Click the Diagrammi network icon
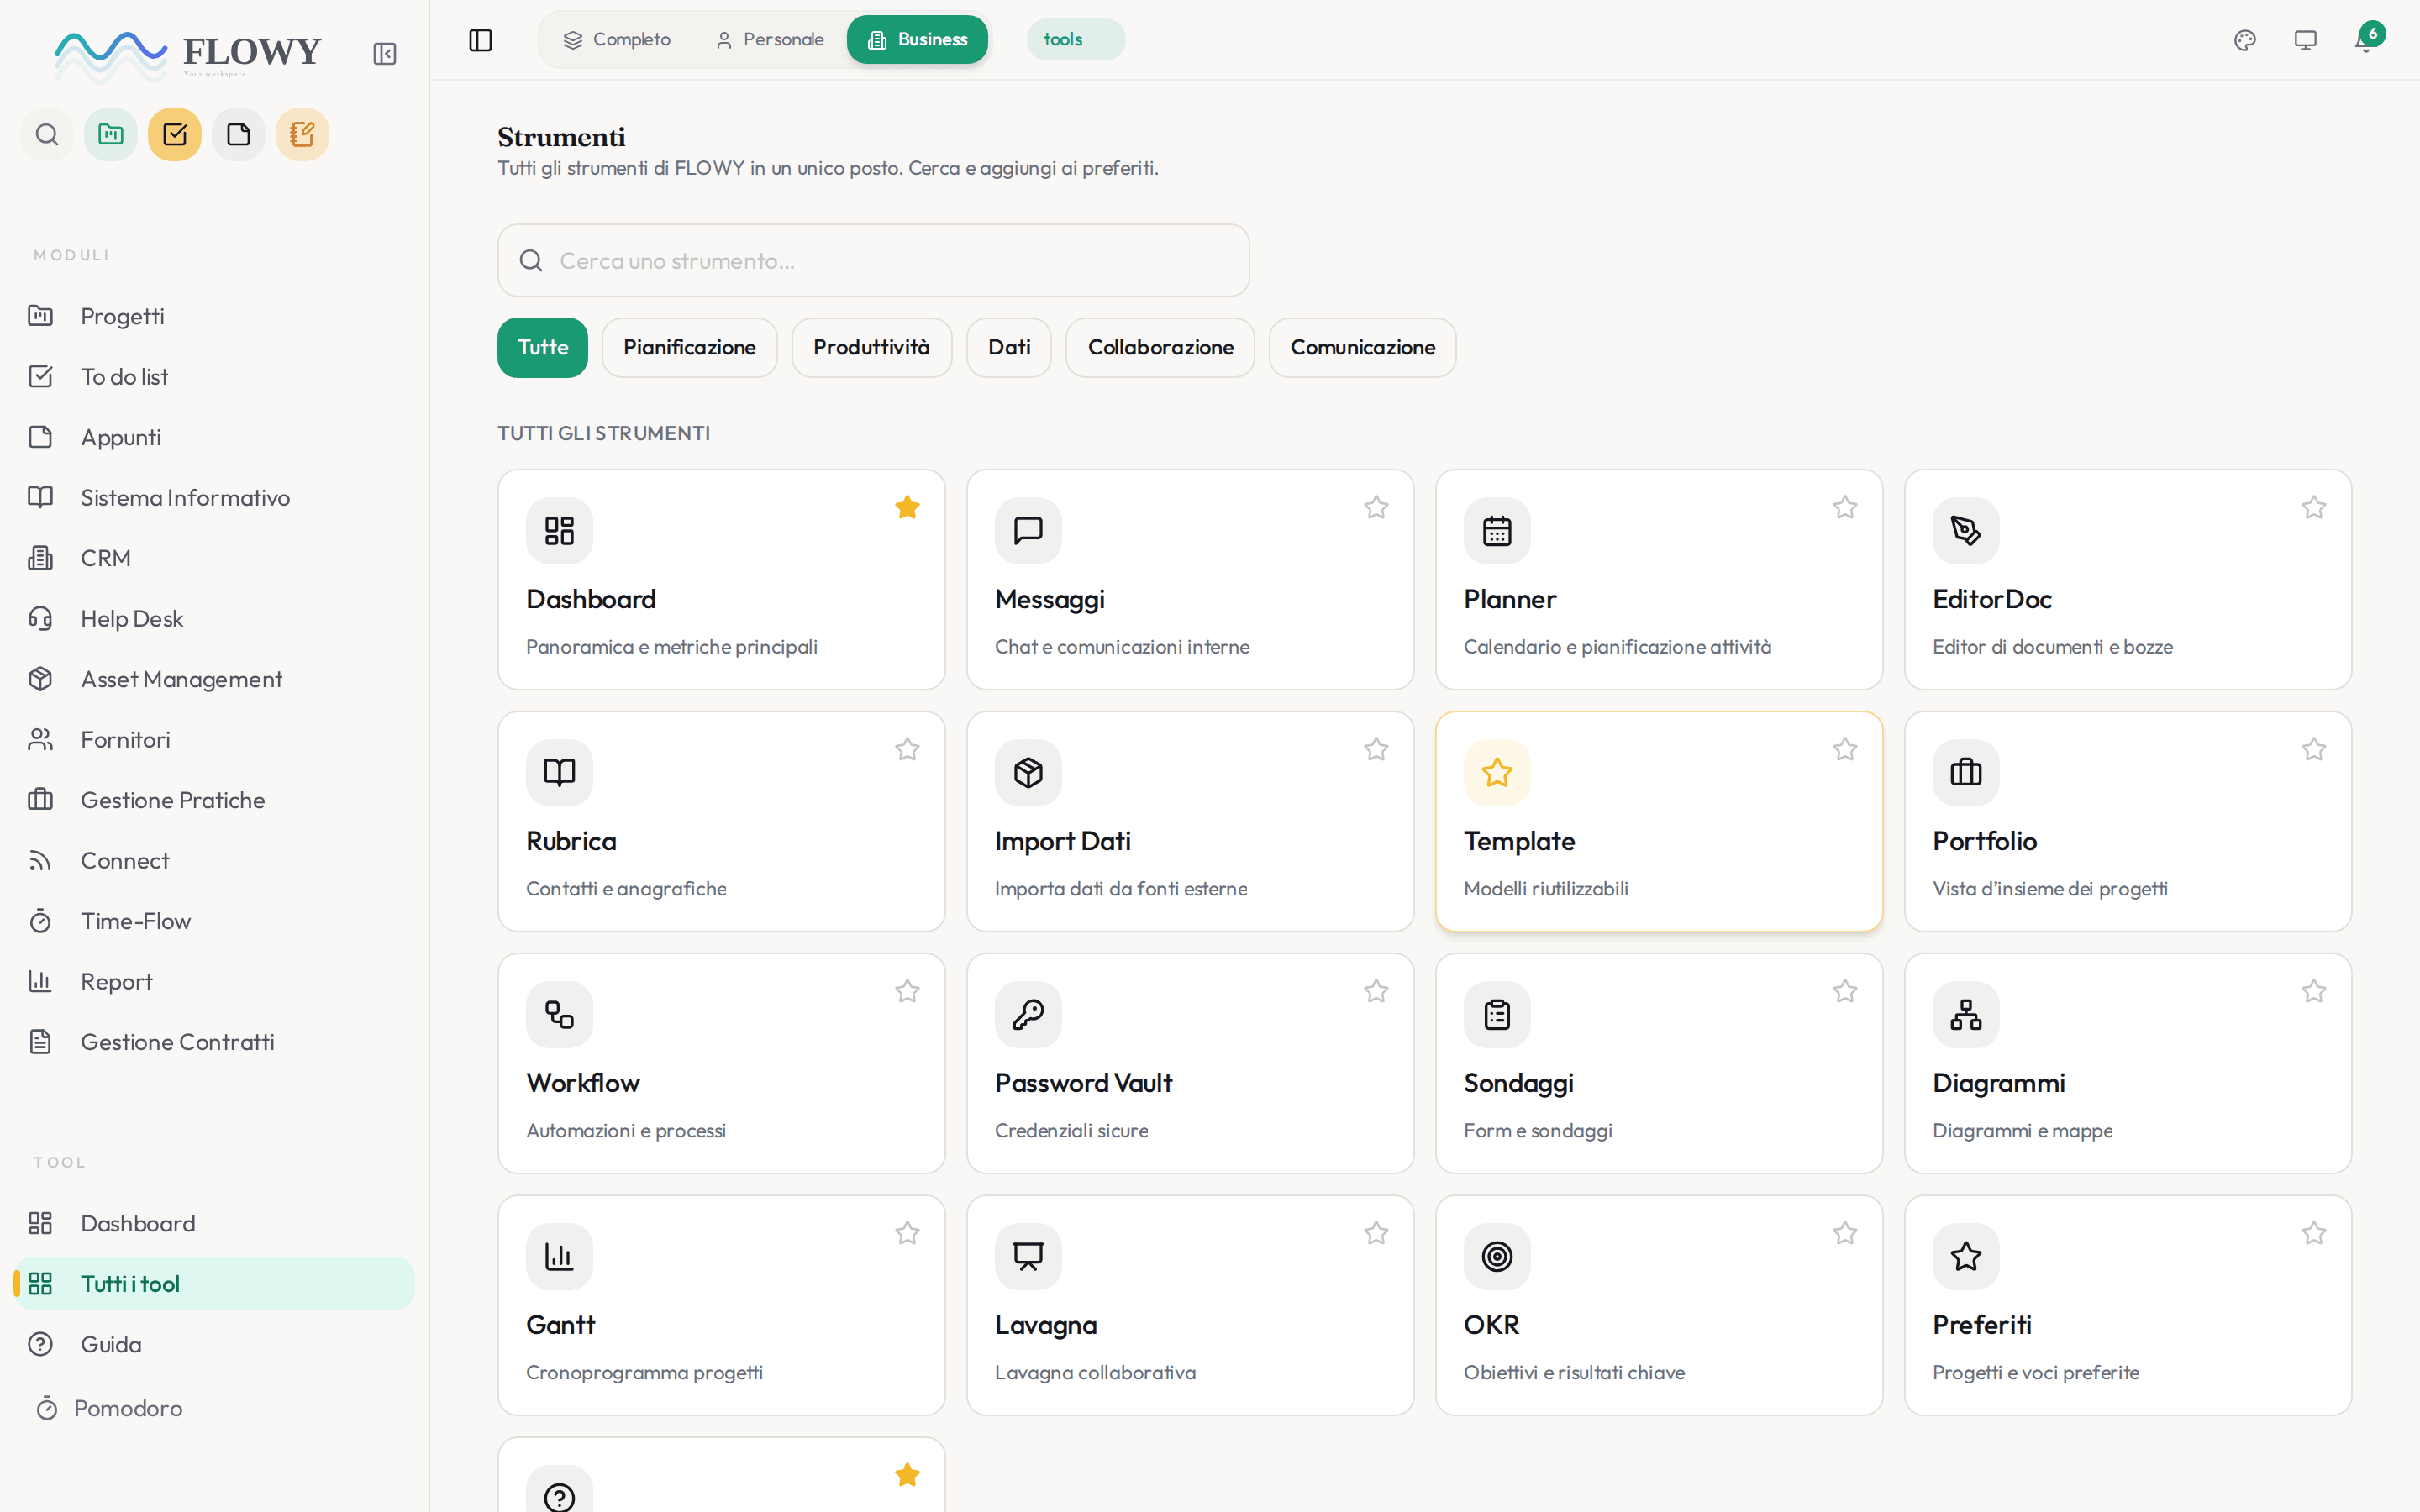This screenshot has width=2420, height=1512. click(x=1966, y=1014)
